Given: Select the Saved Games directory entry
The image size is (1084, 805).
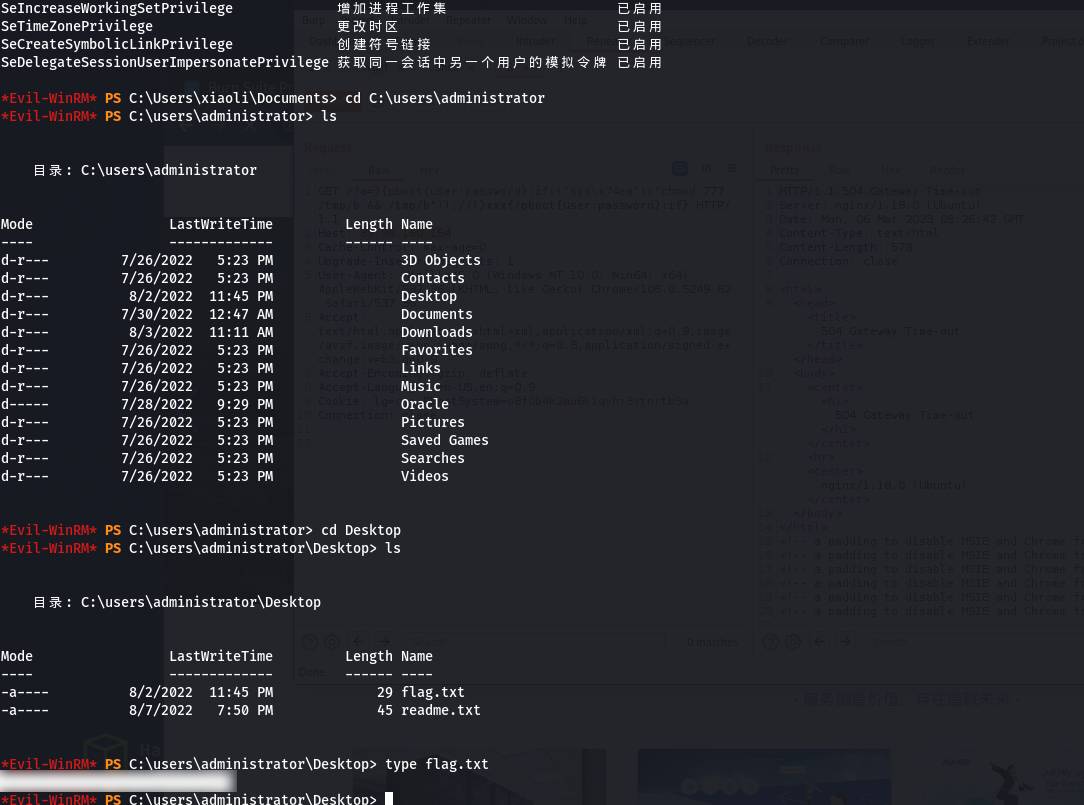Looking at the screenshot, I should pos(445,440).
